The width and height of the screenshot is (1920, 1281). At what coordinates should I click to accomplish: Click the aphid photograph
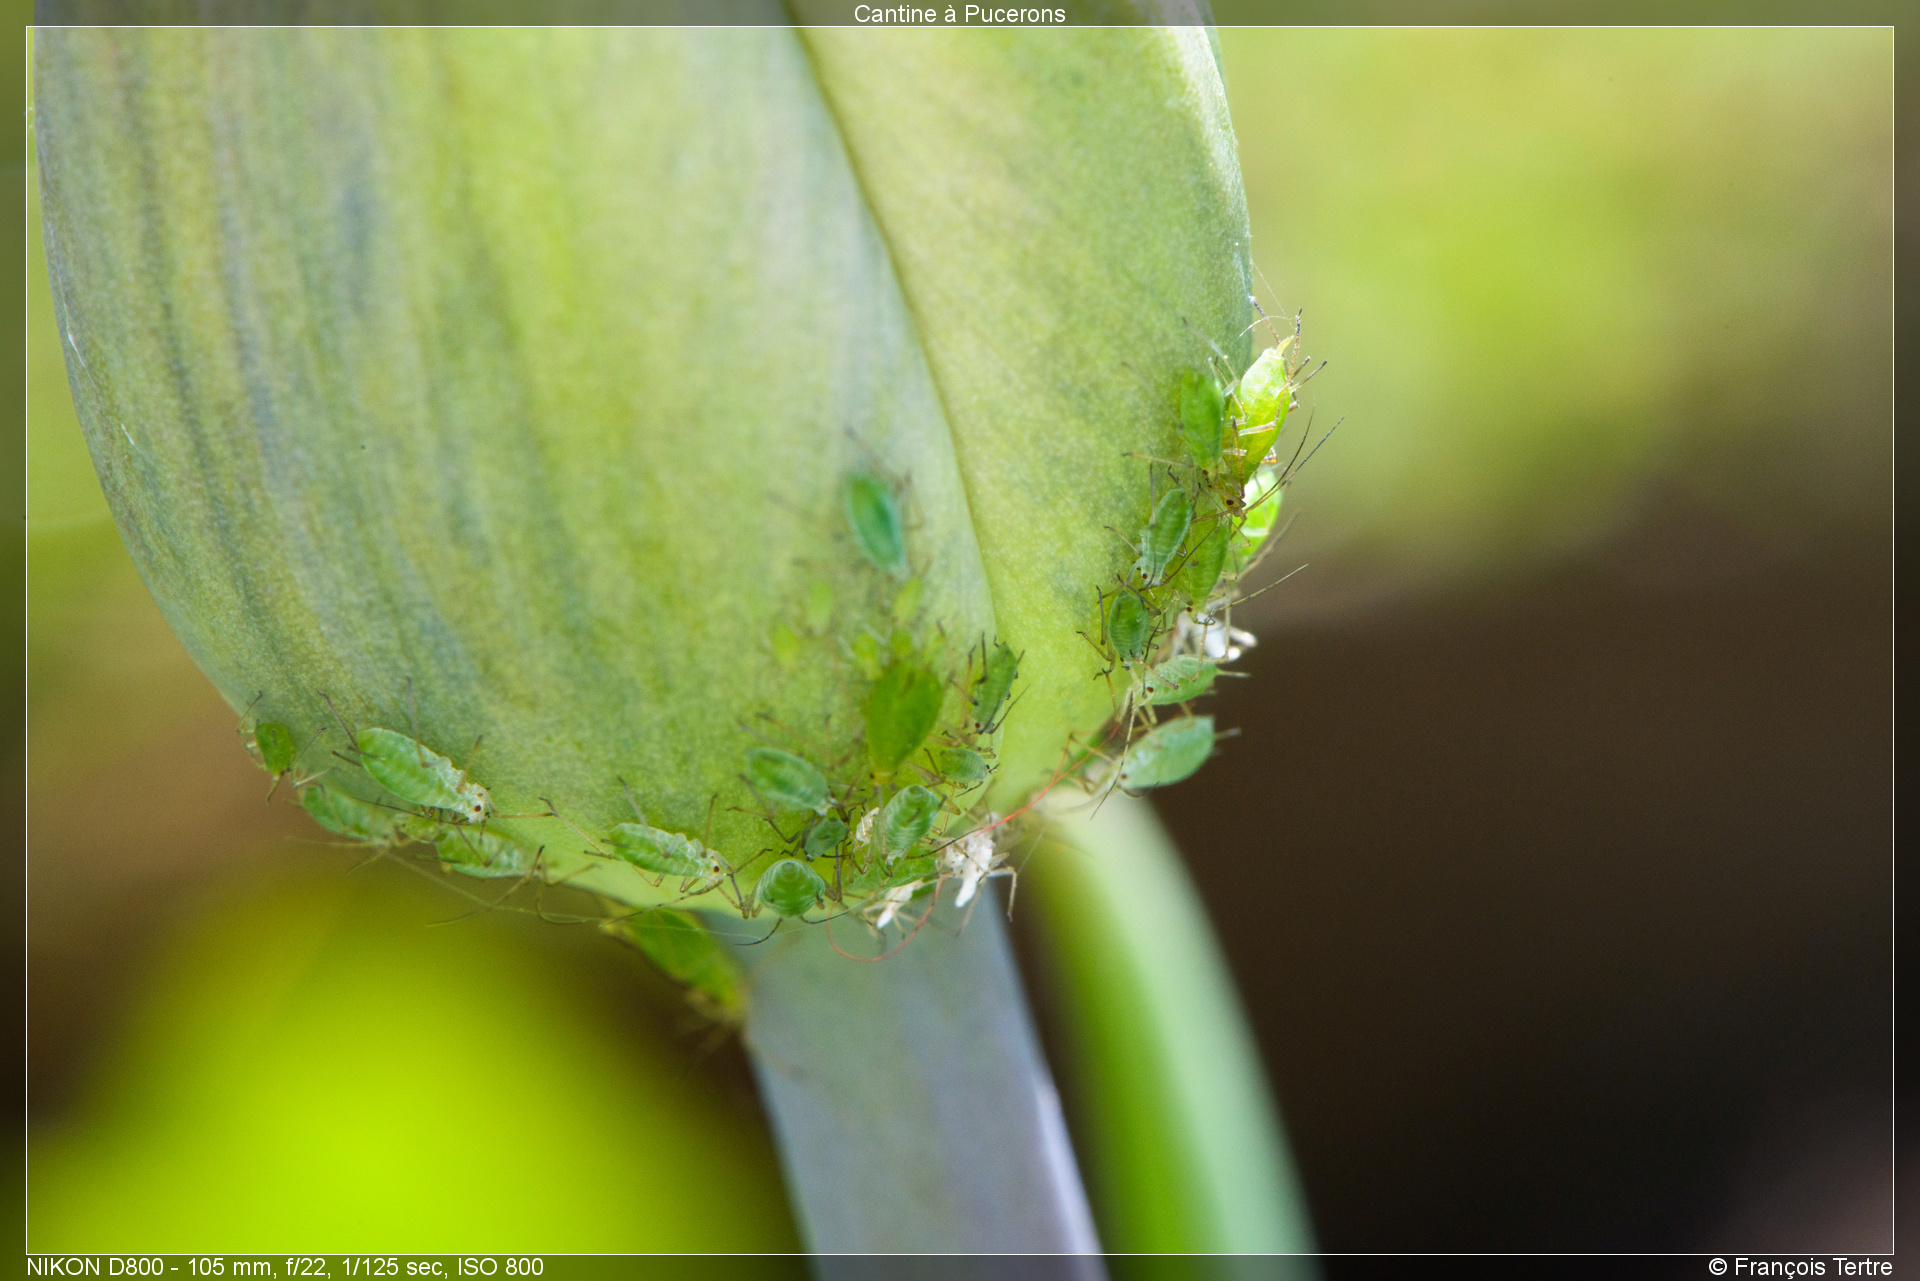[960, 640]
